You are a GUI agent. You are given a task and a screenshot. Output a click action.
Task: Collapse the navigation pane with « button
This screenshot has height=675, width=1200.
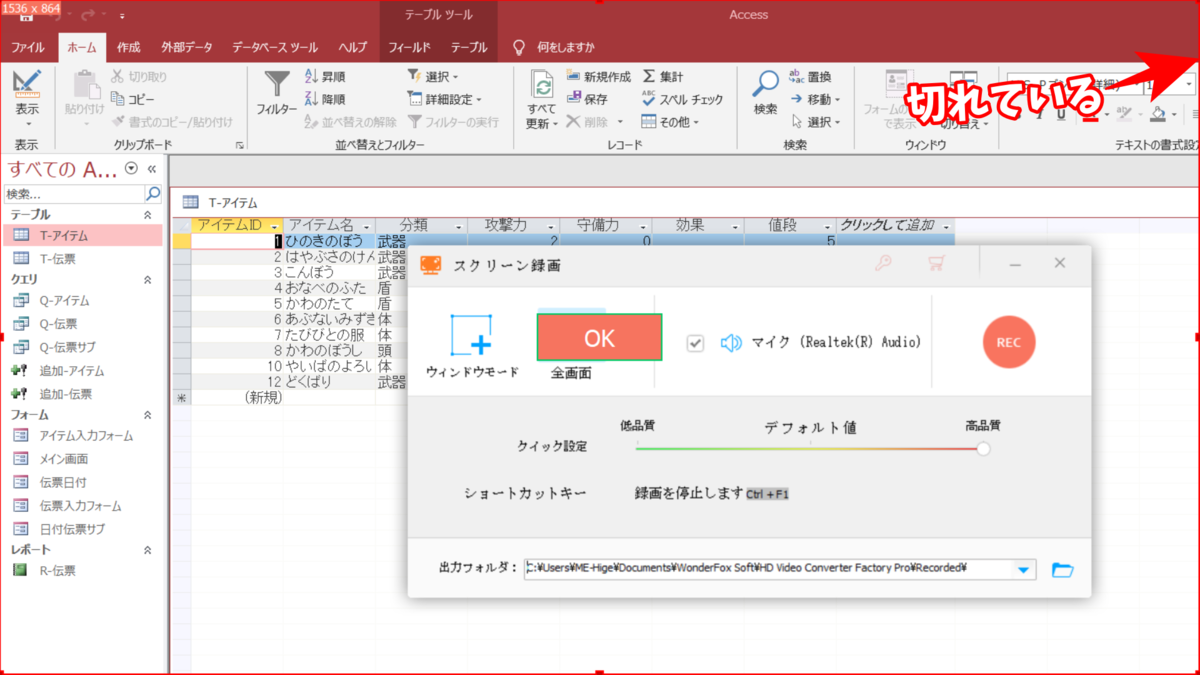pyautogui.click(x=152, y=169)
